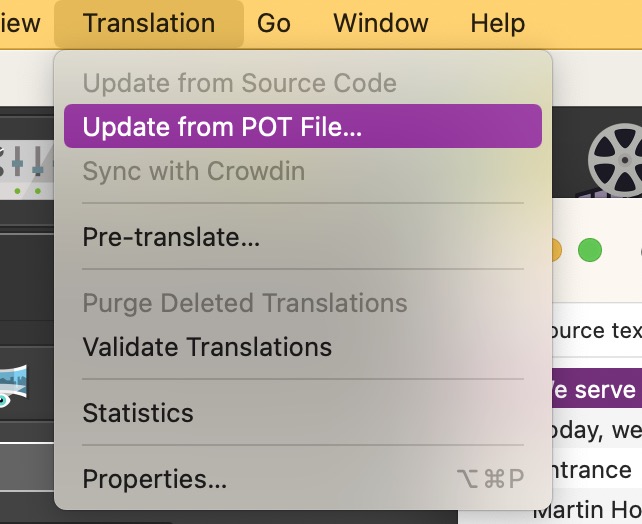642x524 pixels.
Task: Open the Window menu
Action: tap(383, 23)
